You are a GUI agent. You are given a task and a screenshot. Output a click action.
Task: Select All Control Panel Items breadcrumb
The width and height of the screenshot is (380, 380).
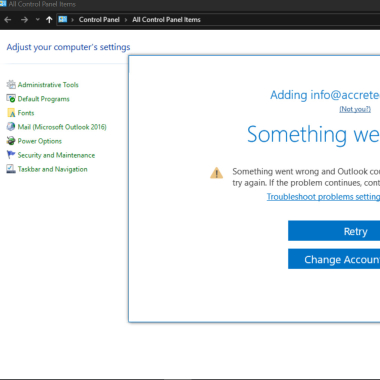pos(166,20)
